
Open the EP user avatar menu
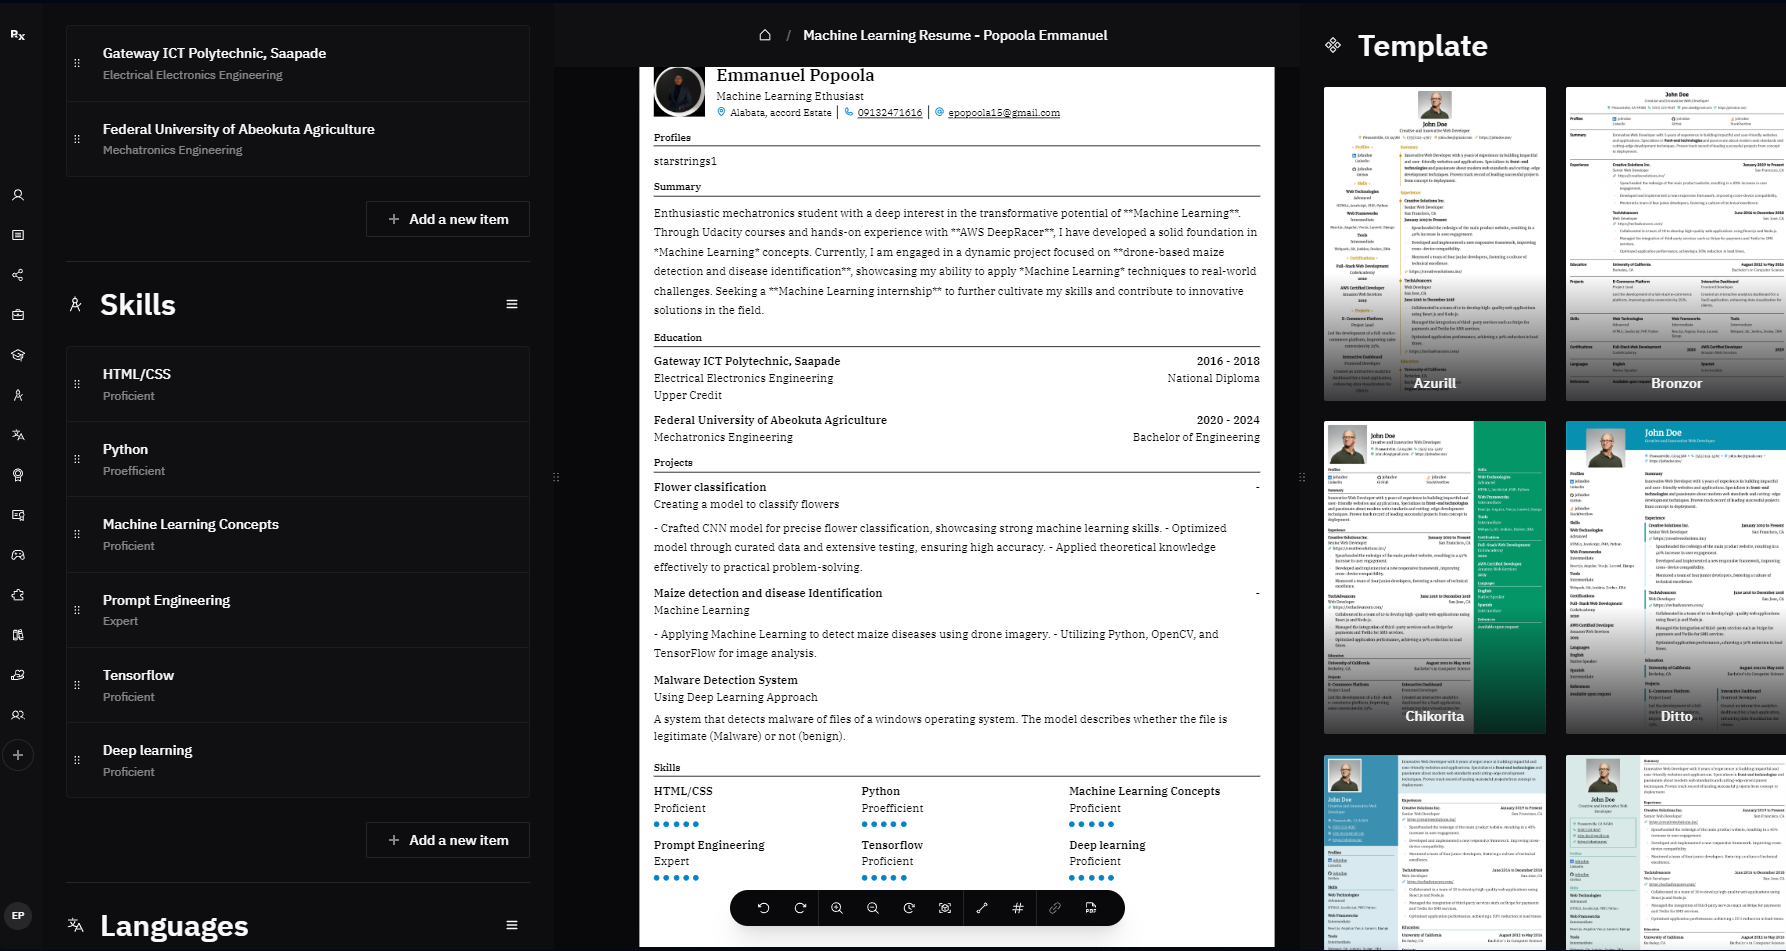[x=18, y=915]
